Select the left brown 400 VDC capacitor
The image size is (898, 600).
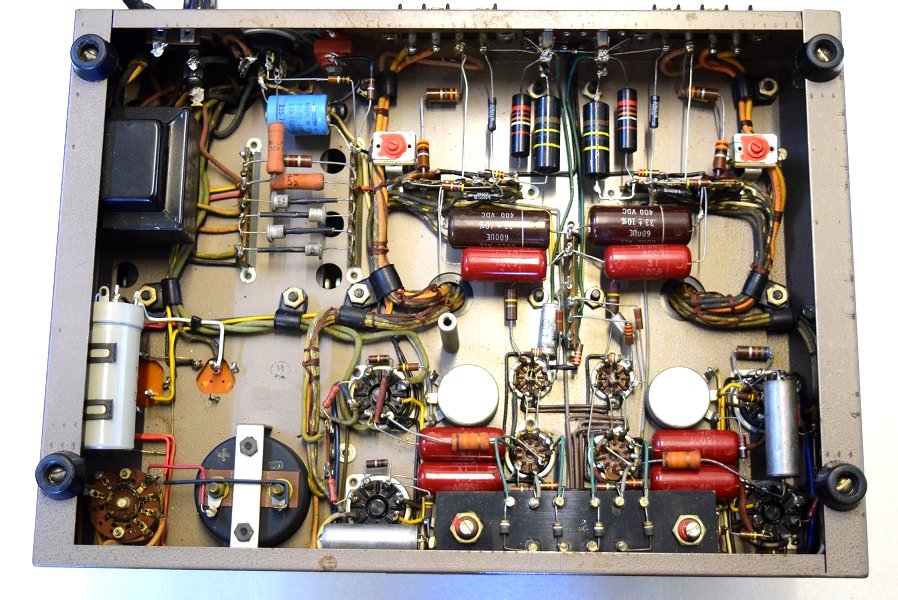pos(496,227)
